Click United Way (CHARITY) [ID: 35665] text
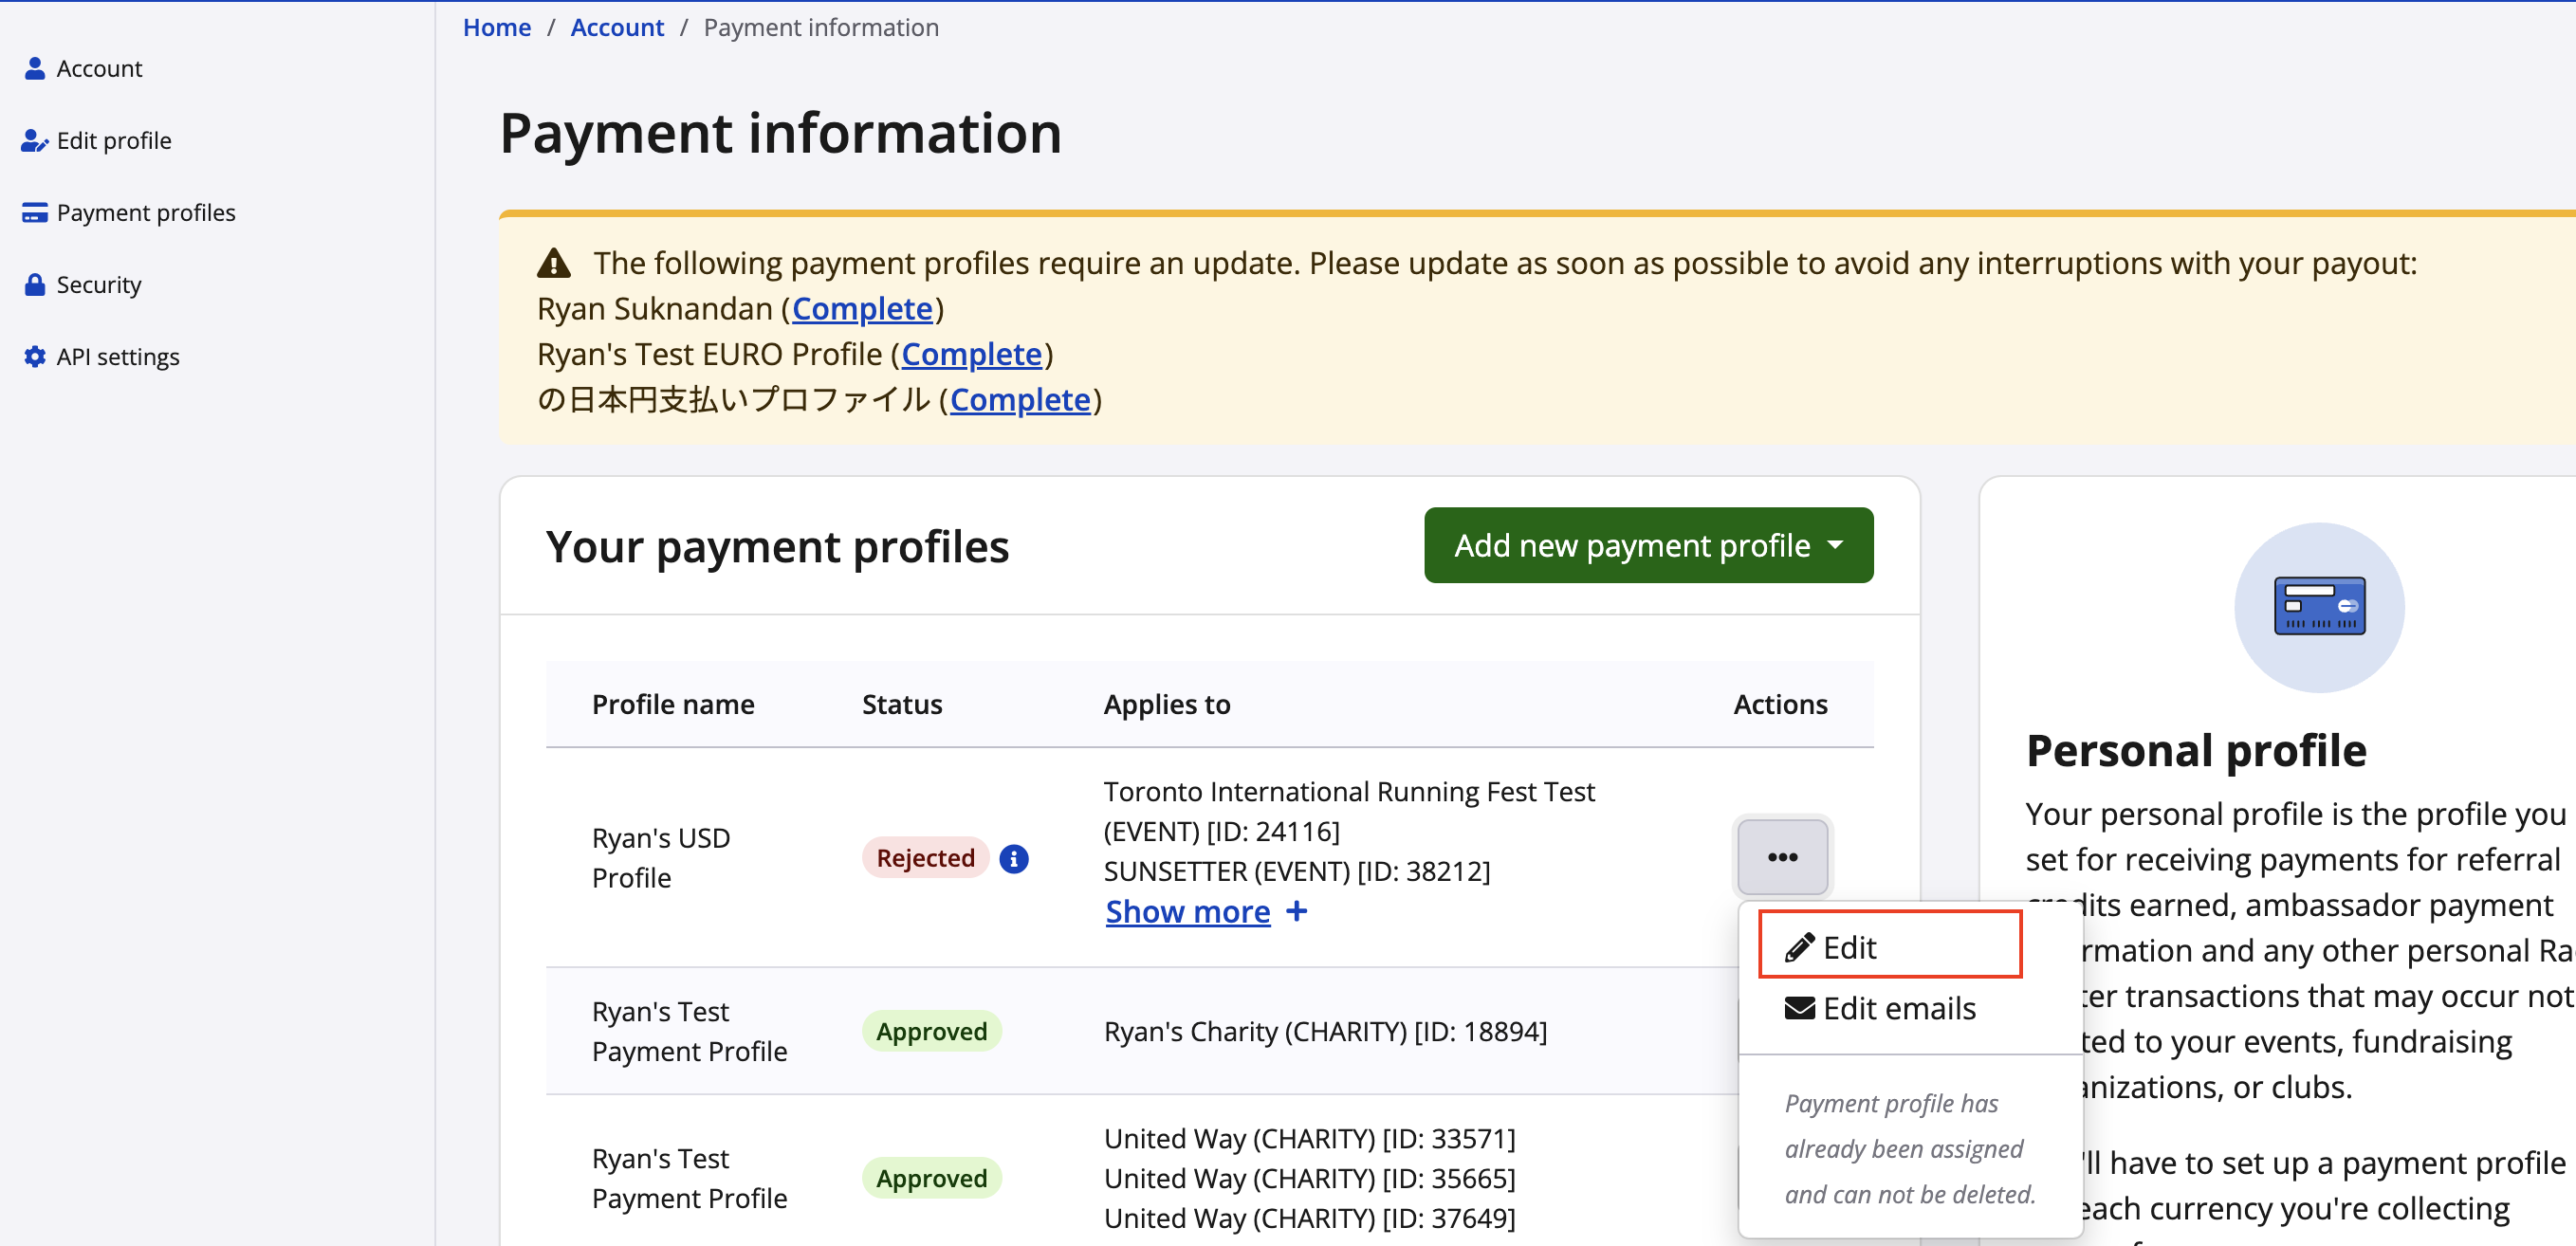The width and height of the screenshot is (2576, 1246). point(1310,1178)
